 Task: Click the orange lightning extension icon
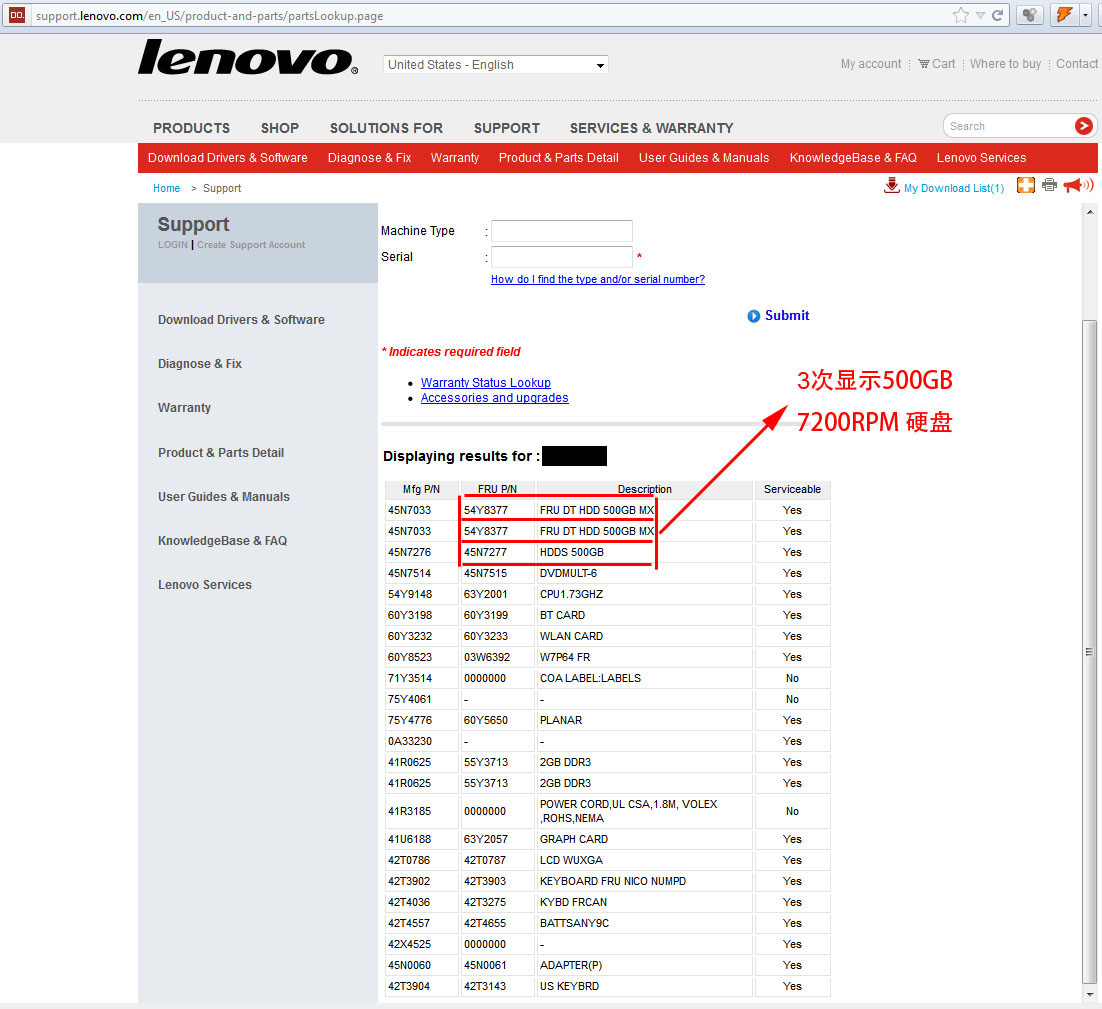(1063, 15)
